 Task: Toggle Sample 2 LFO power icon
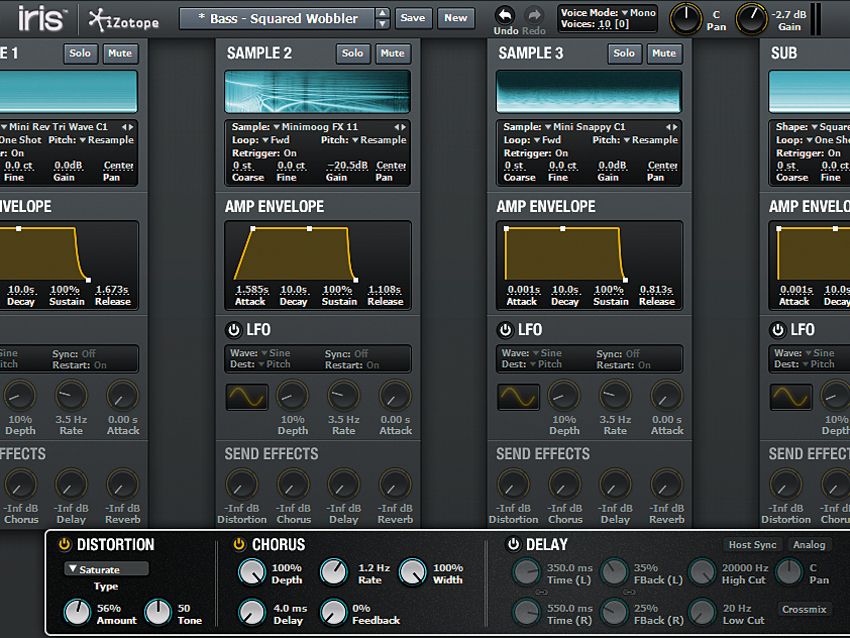coord(234,330)
